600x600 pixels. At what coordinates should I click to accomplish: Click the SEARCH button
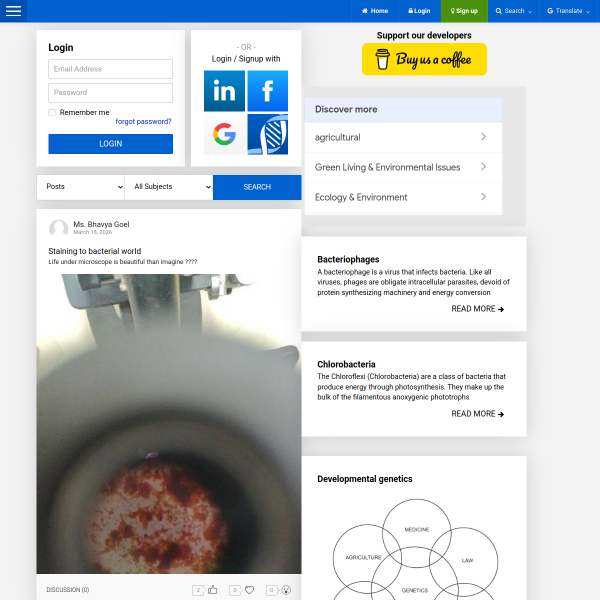coord(257,187)
